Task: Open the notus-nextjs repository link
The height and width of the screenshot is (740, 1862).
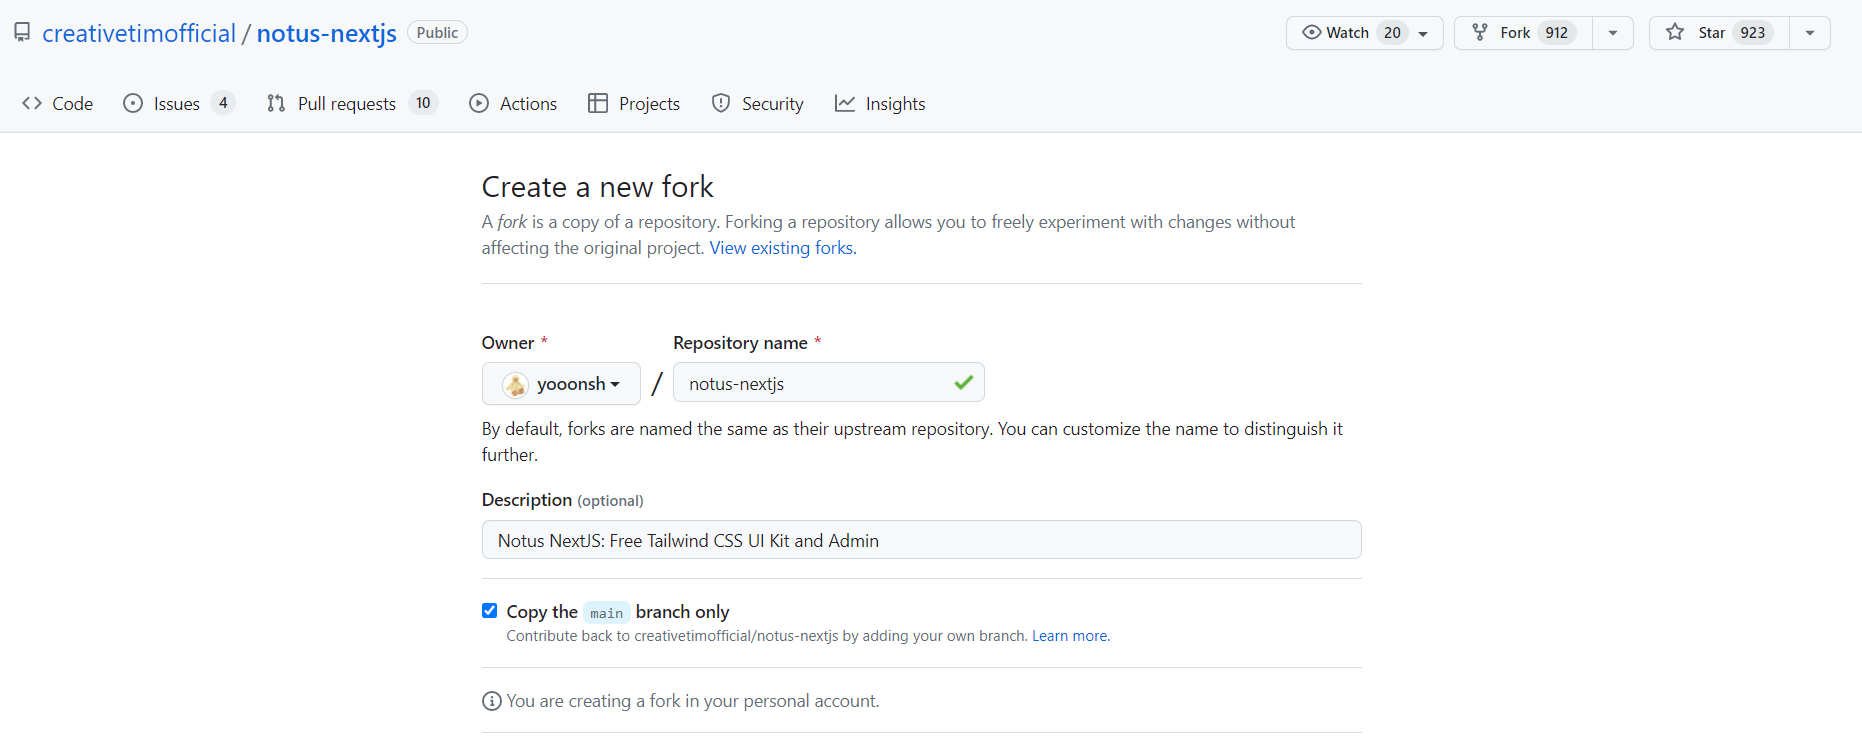Action: pyautogui.click(x=327, y=33)
